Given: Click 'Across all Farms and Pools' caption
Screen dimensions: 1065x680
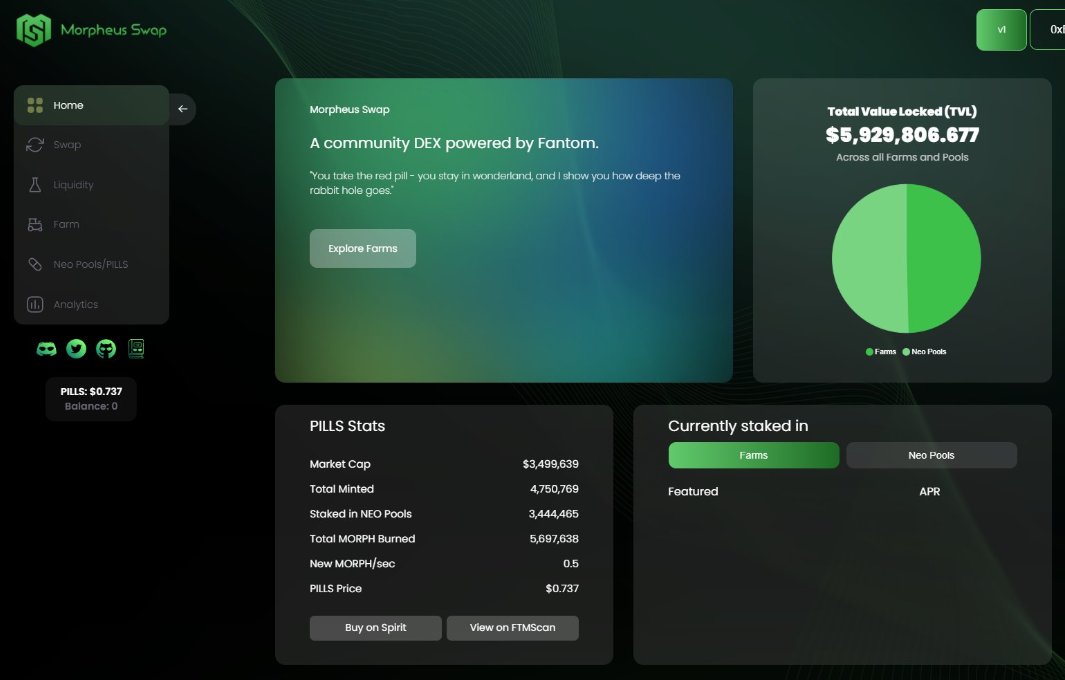Looking at the screenshot, I should (x=902, y=157).
